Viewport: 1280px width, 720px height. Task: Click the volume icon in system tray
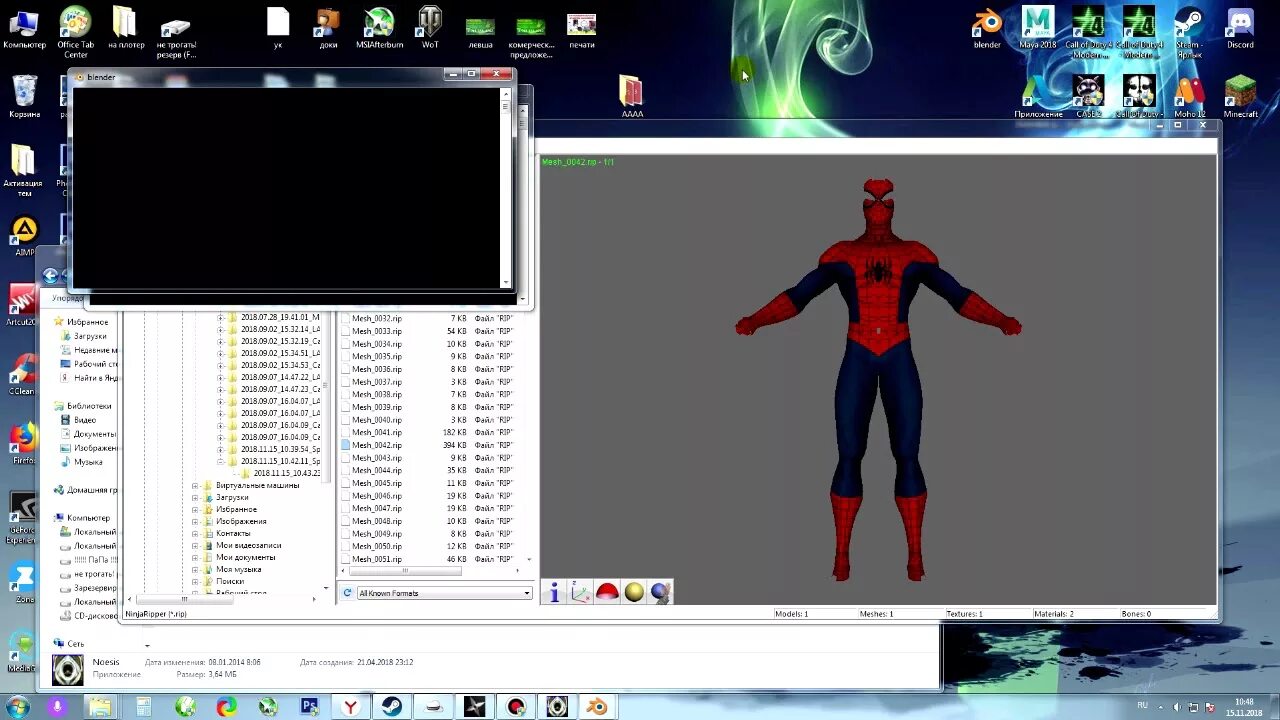tap(1176, 707)
